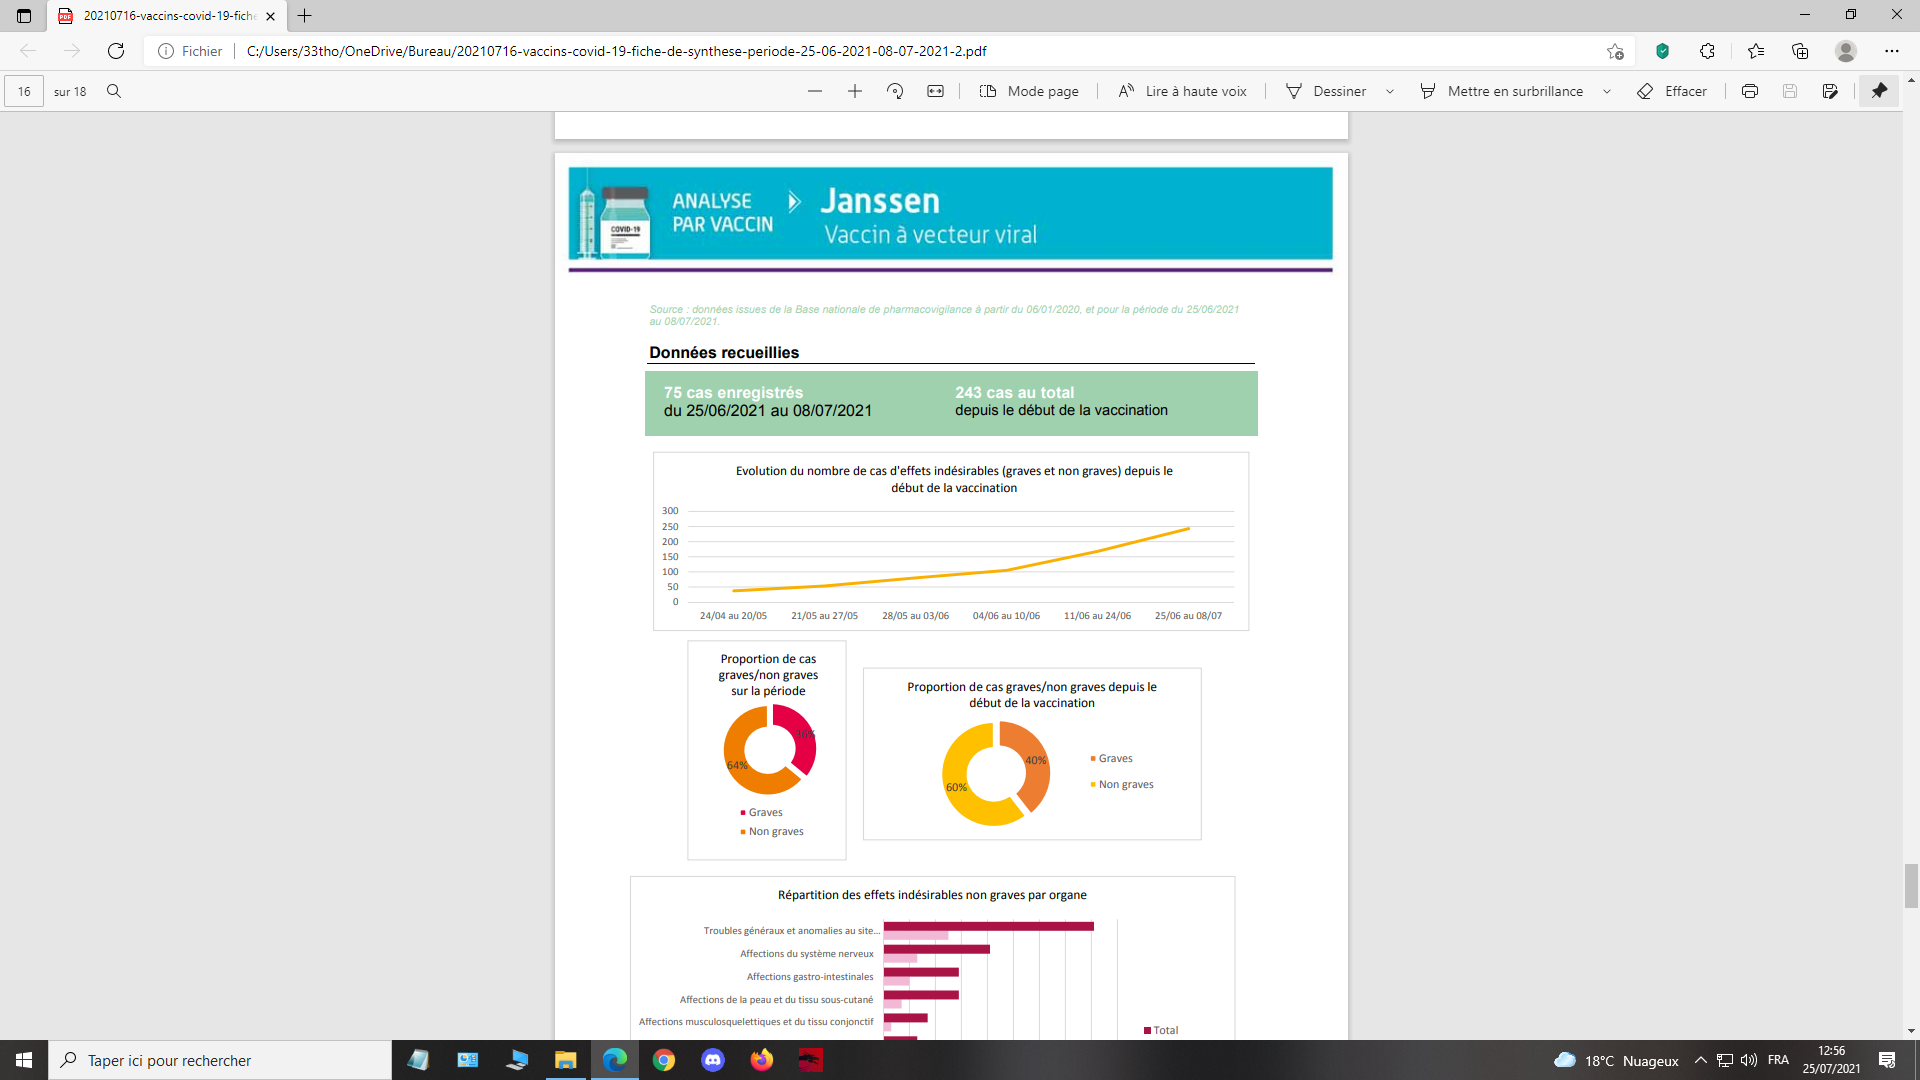Go back to previous page
The width and height of the screenshot is (1920, 1080).
[28, 51]
